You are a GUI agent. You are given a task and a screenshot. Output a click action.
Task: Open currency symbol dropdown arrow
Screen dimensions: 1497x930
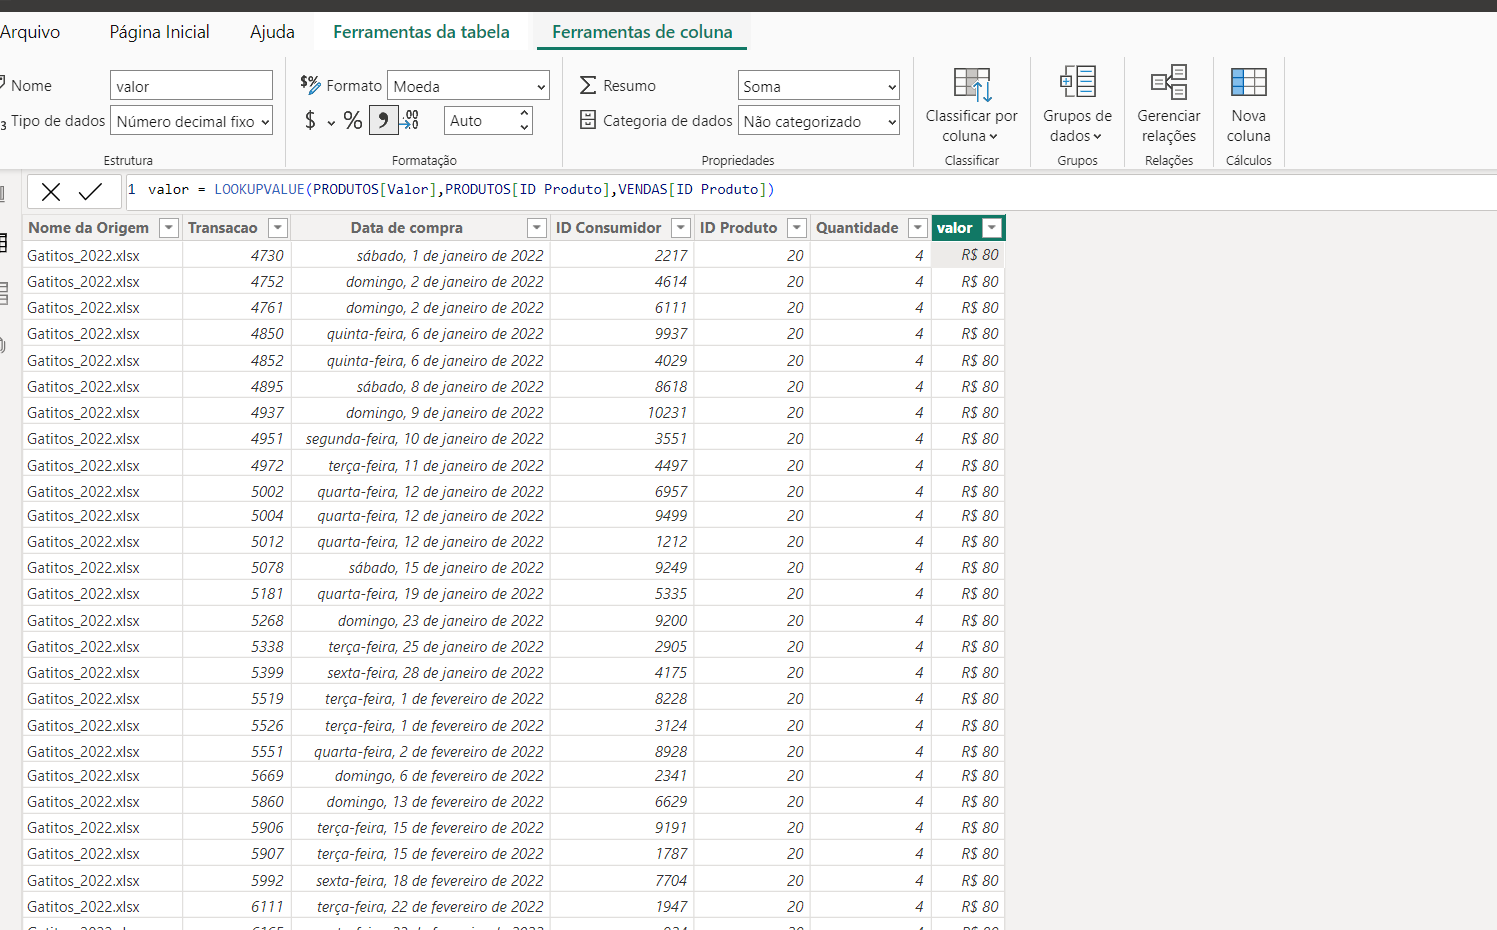[331, 123]
